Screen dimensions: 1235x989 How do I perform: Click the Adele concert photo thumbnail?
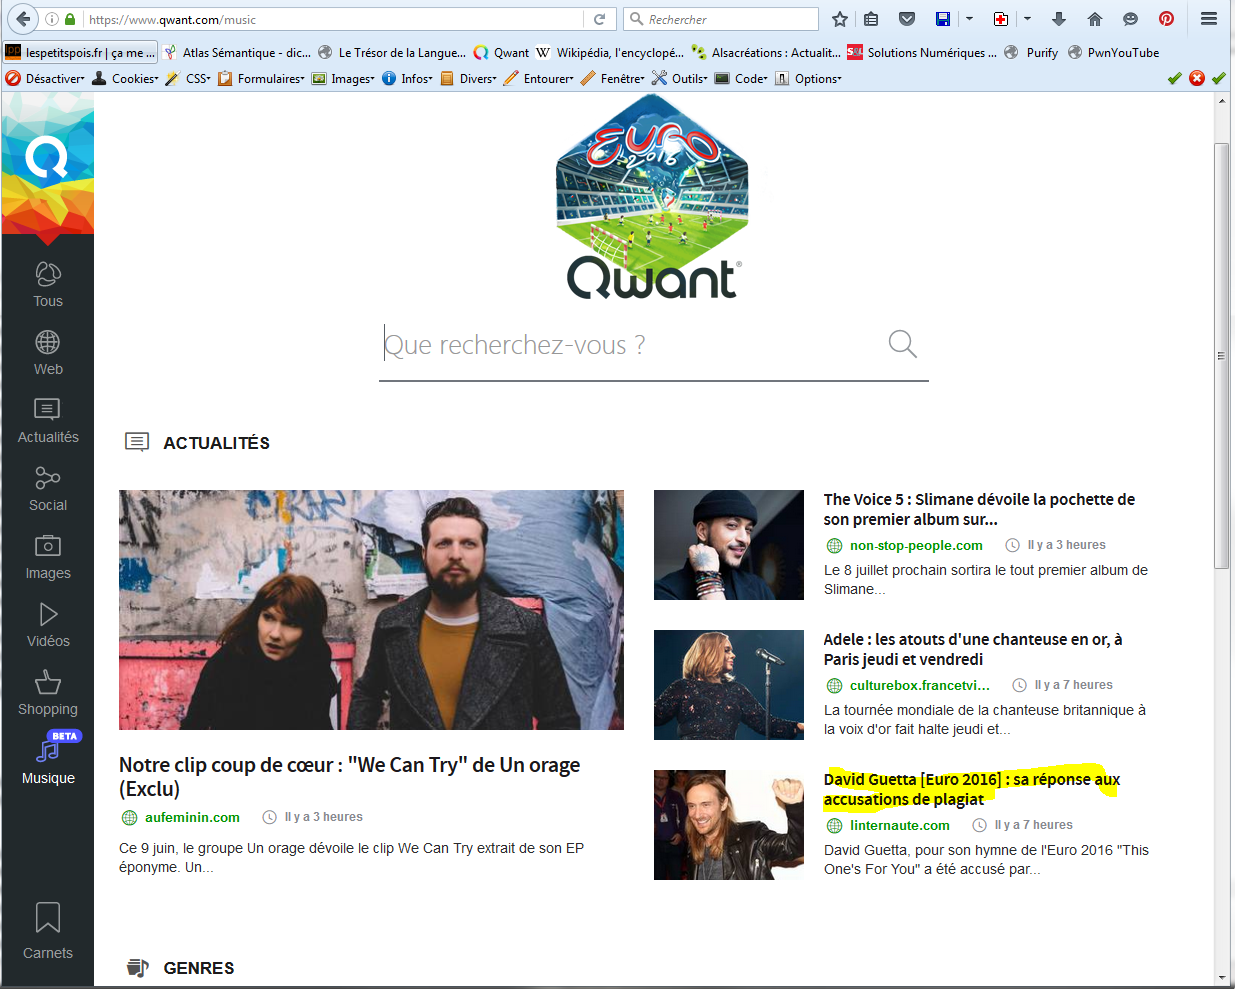728,685
